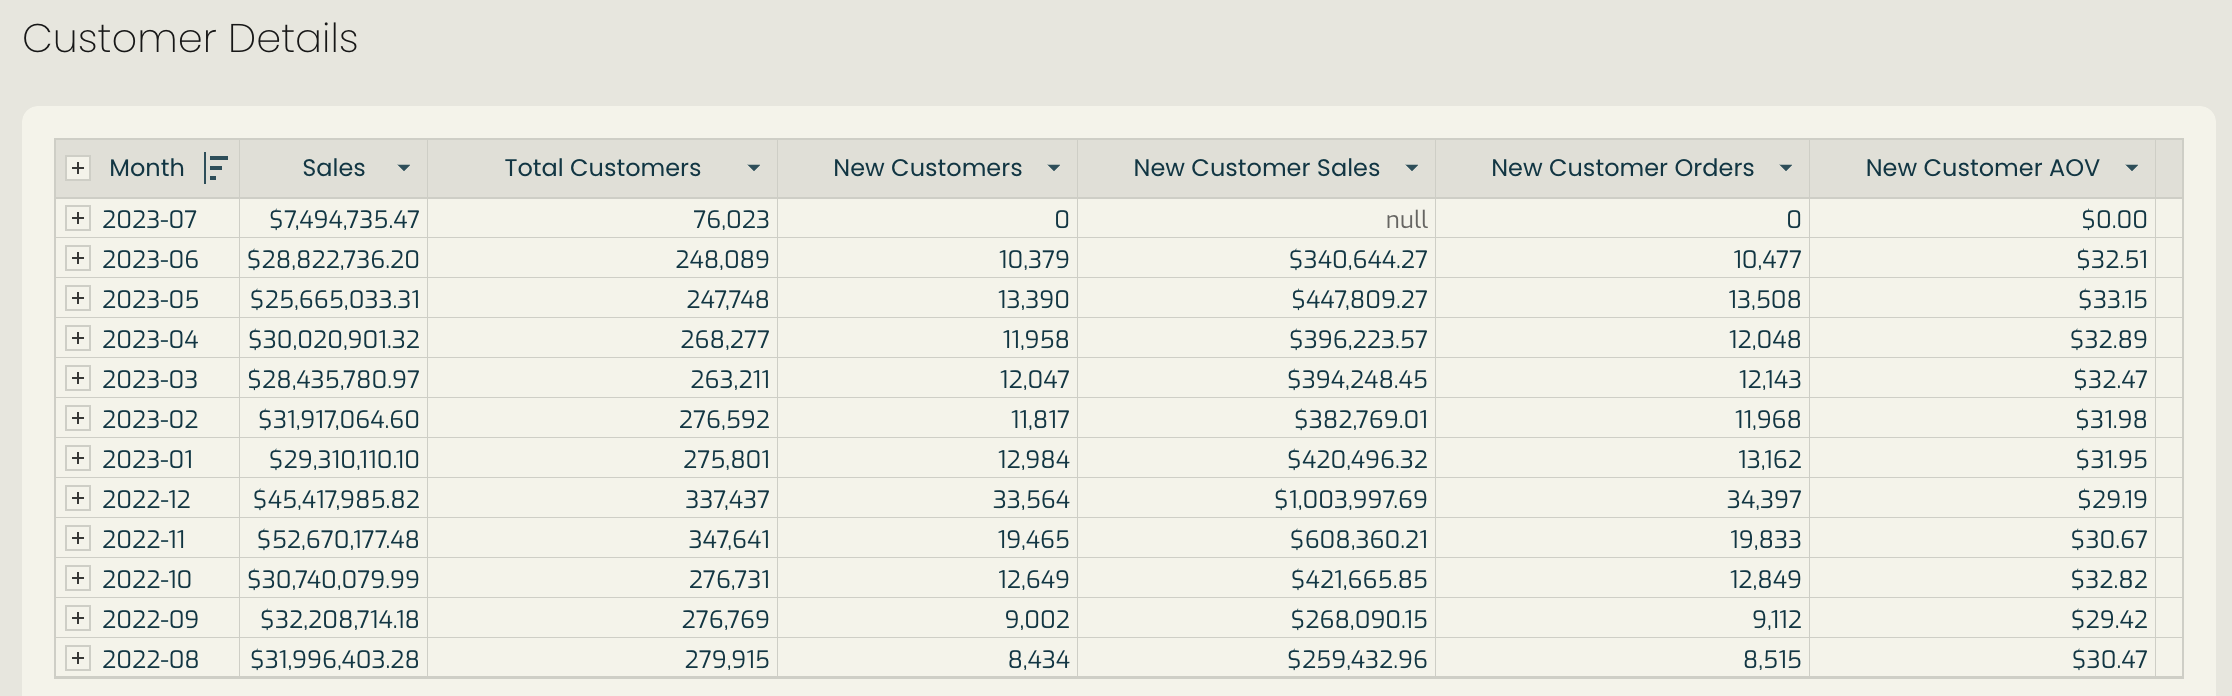This screenshot has height=696, width=2232.
Task: Click the Month column header label
Action: pos(147,168)
